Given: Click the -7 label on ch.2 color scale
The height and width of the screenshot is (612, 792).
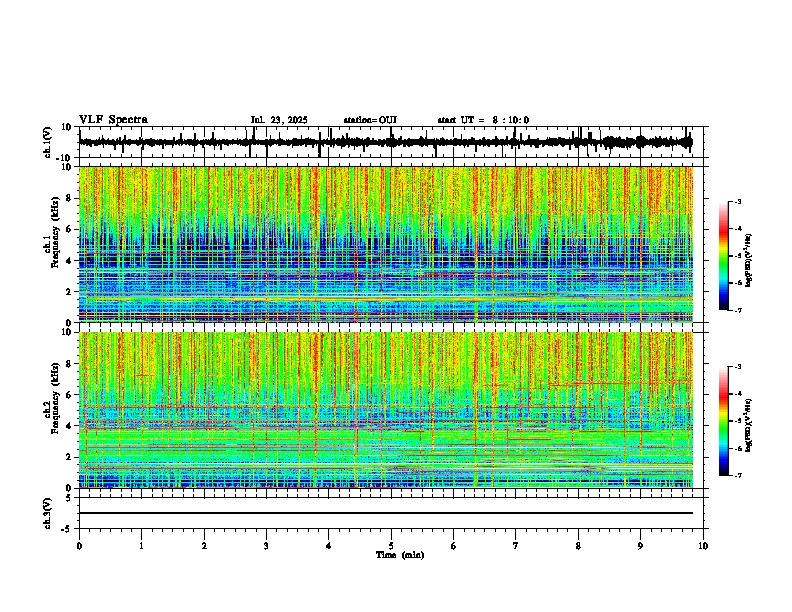Looking at the screenshot, I should (737, 475).
